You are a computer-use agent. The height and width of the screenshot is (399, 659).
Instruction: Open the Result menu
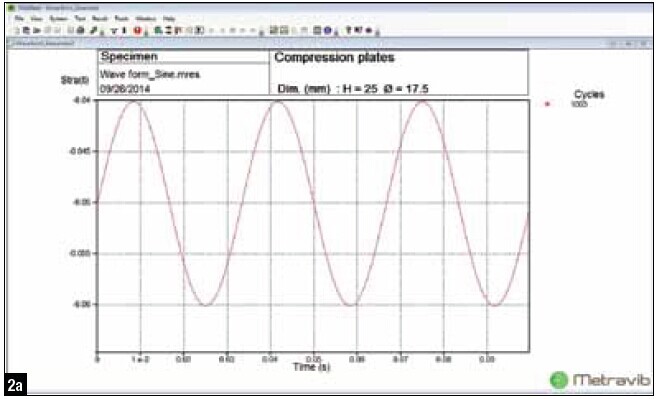100,19
